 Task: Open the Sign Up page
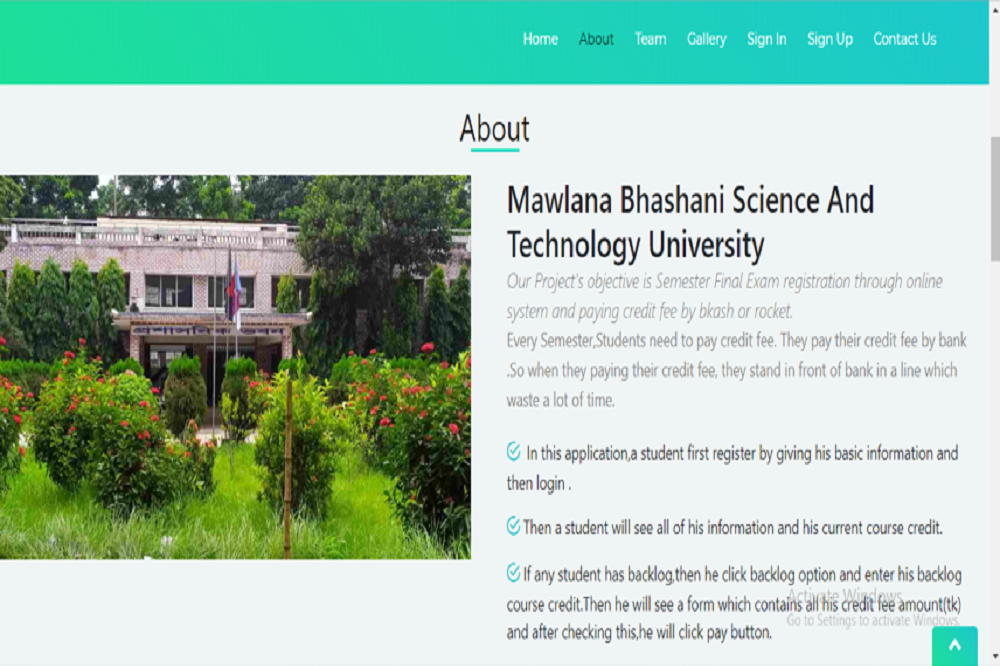[x=829, y=39]
